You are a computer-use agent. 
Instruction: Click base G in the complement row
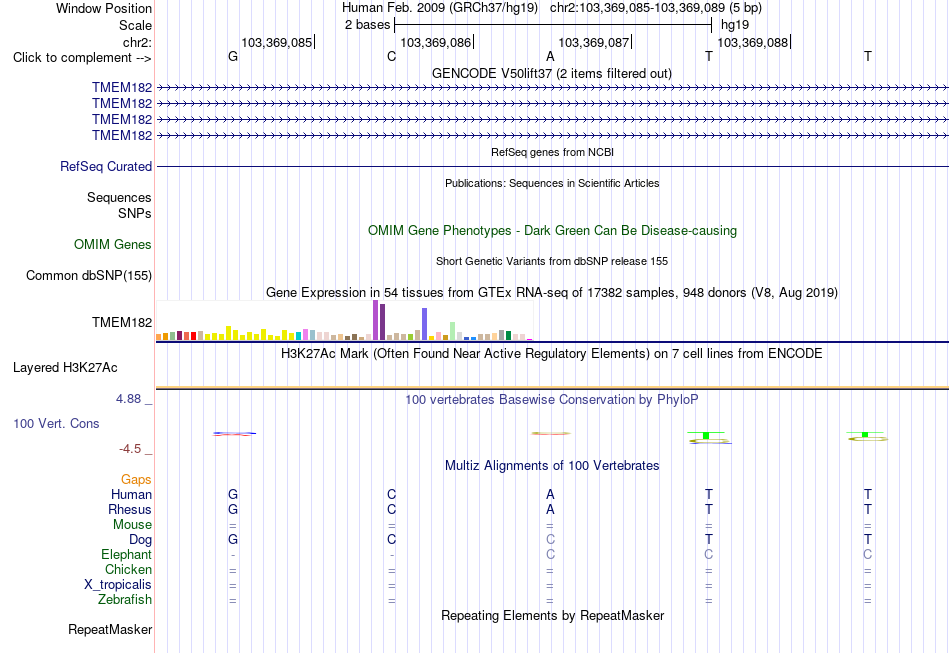click(x=233, y=56)
